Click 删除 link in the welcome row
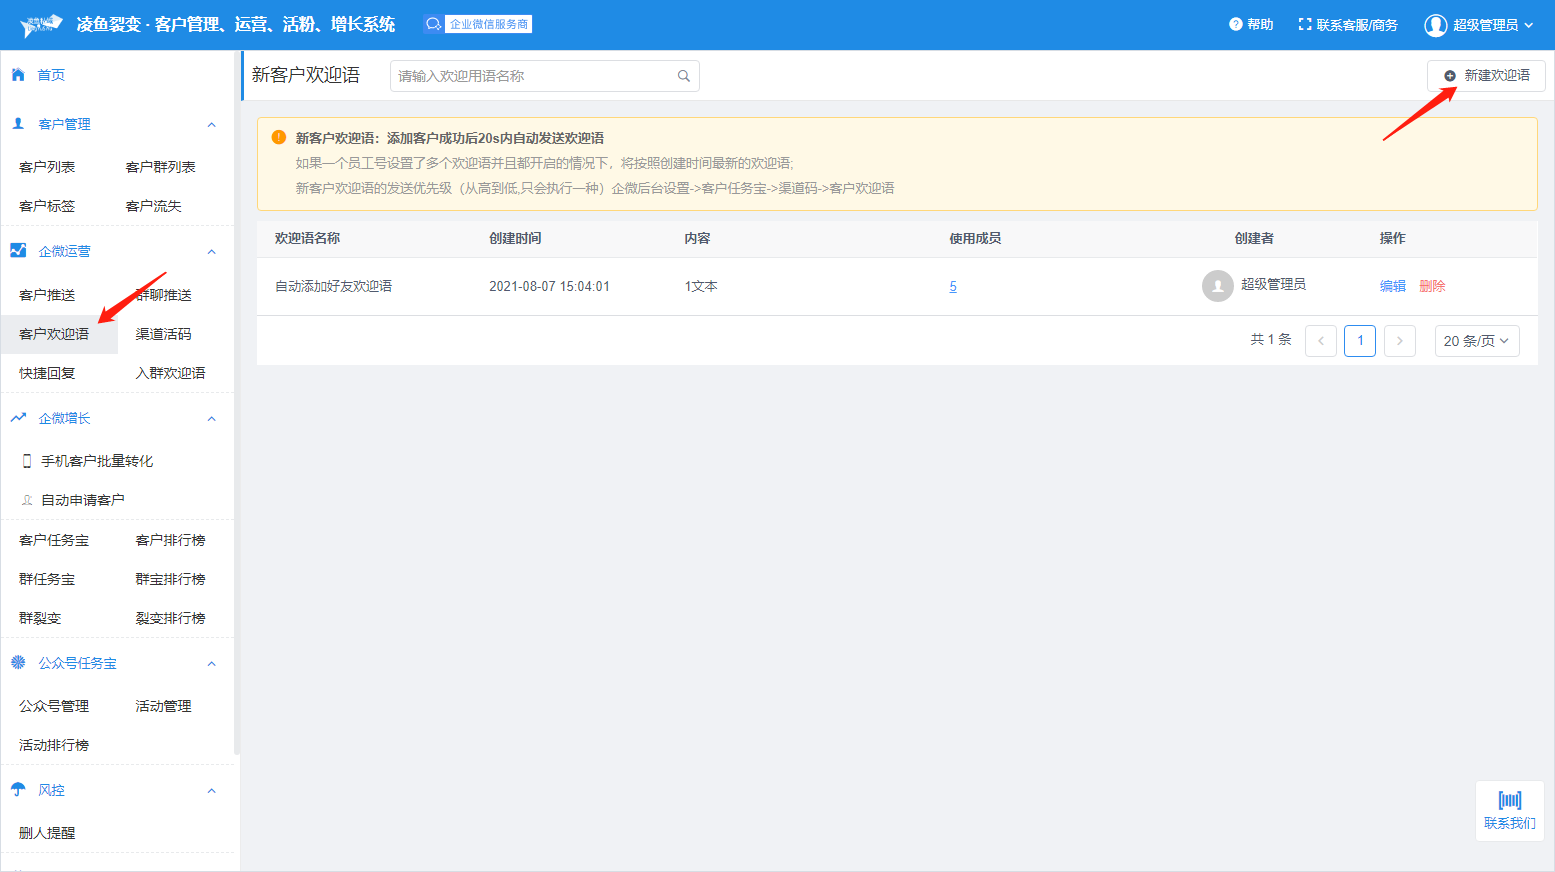 click(x=1432, y=286)
